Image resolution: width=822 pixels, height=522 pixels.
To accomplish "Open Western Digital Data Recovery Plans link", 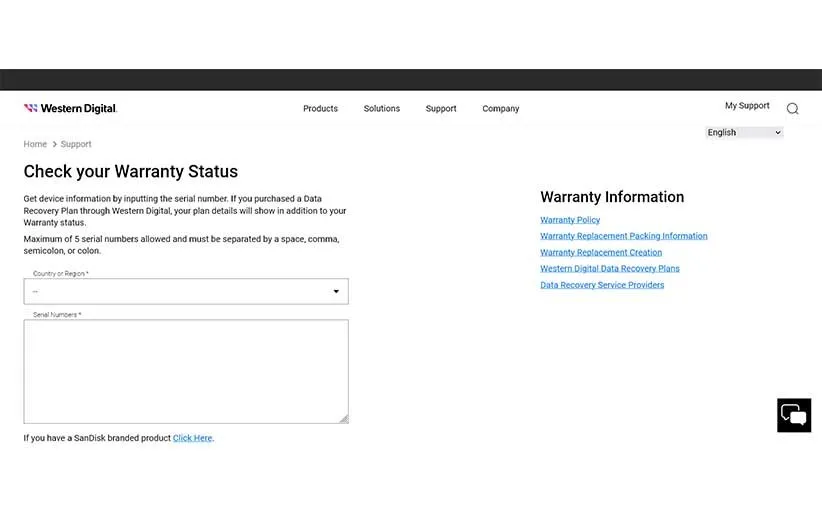I will tap(609, 269).
